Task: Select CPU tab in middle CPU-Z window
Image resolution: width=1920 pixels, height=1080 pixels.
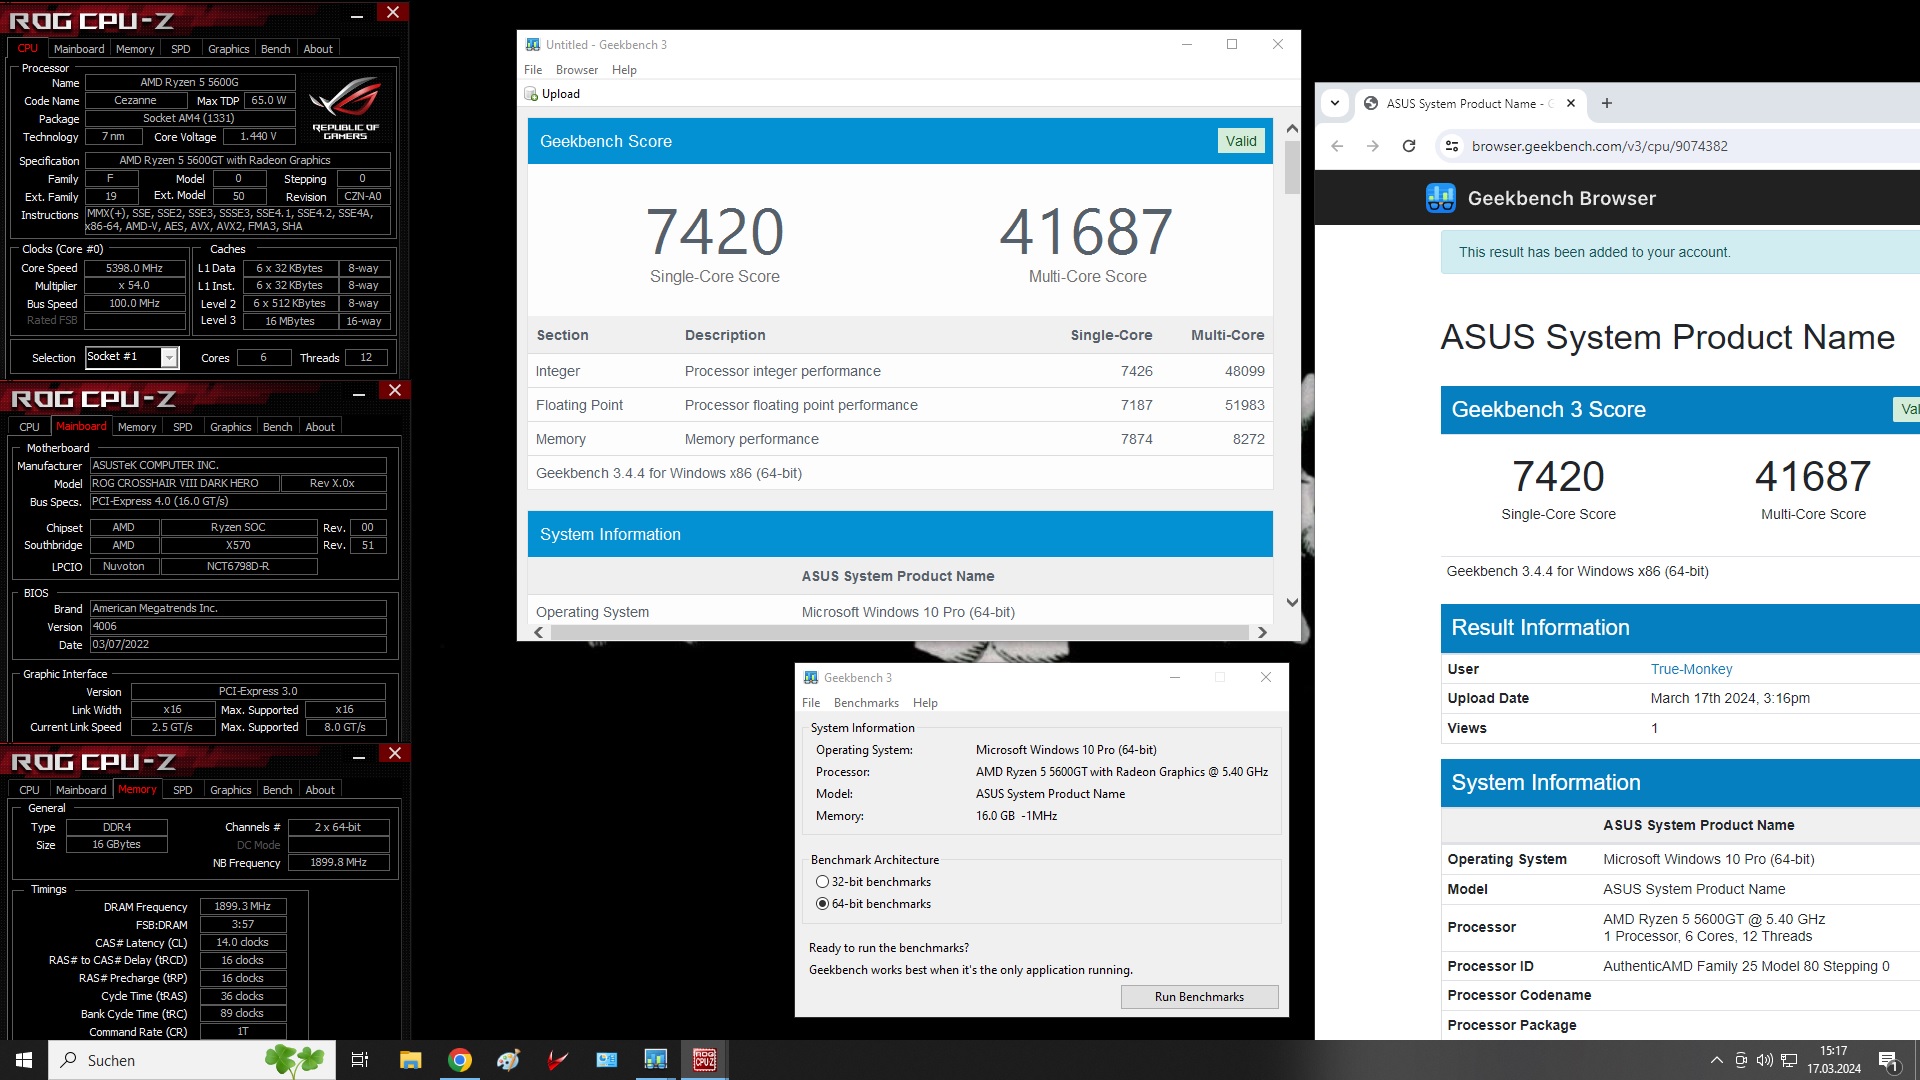Action: (30, 427)
